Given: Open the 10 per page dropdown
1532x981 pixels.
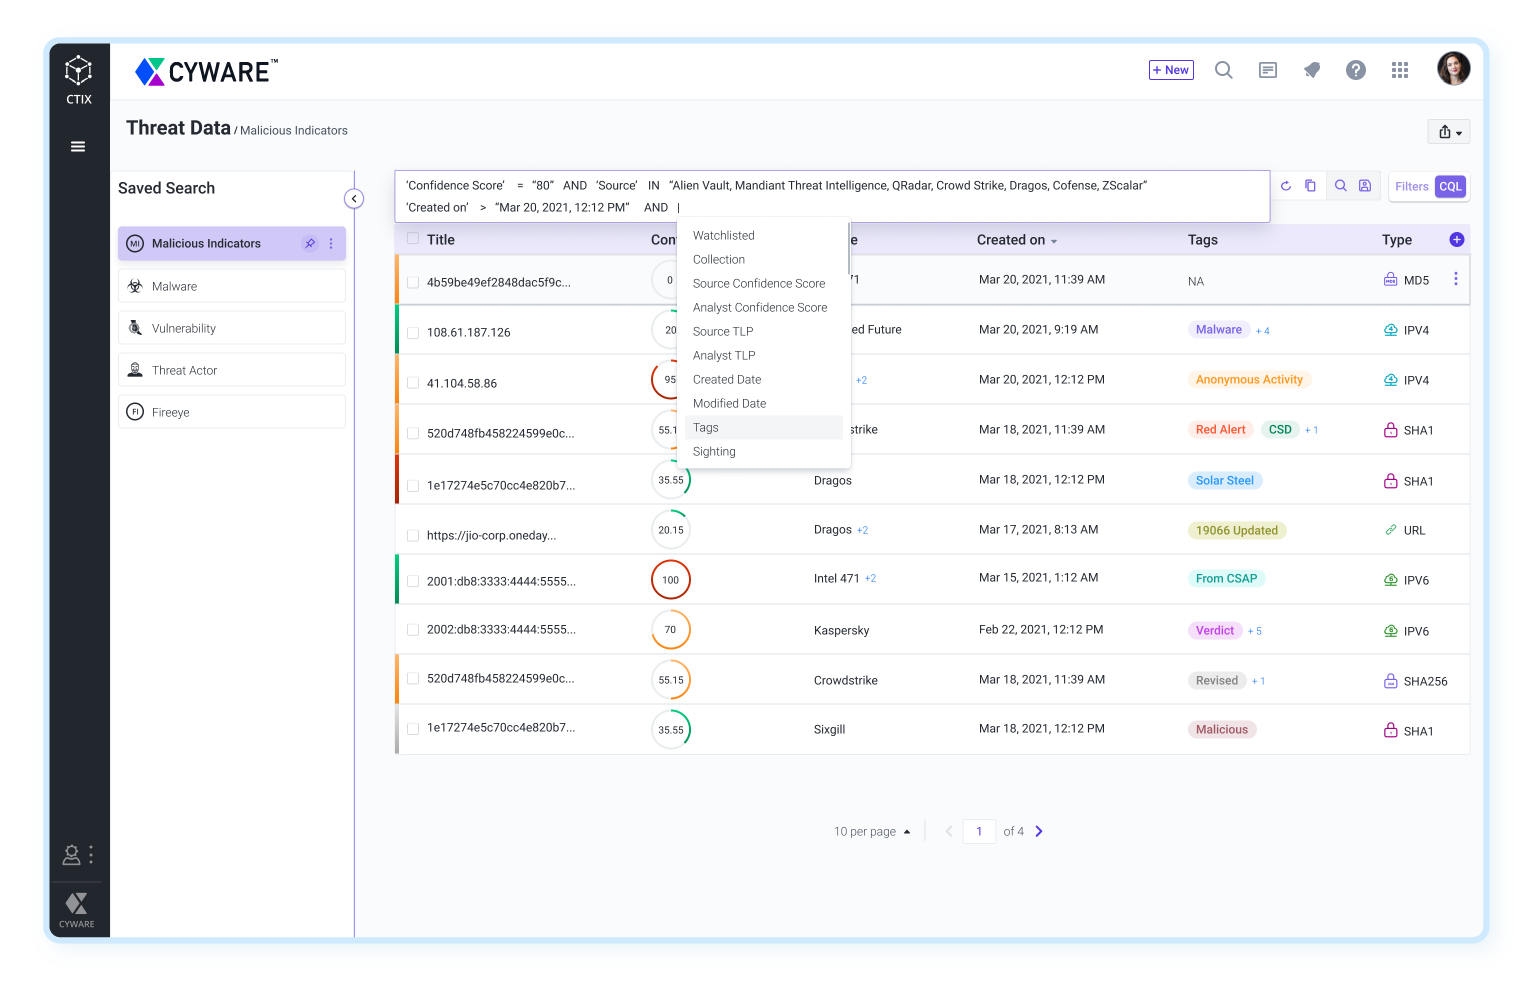Looking at the screenshot, I should [x=872, y=832].
